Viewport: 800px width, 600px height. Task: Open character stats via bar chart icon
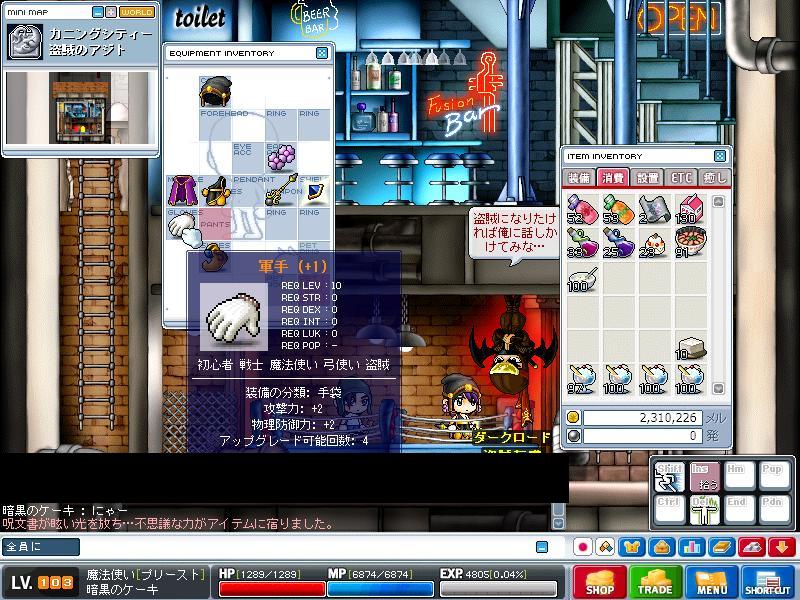(691, 547)
